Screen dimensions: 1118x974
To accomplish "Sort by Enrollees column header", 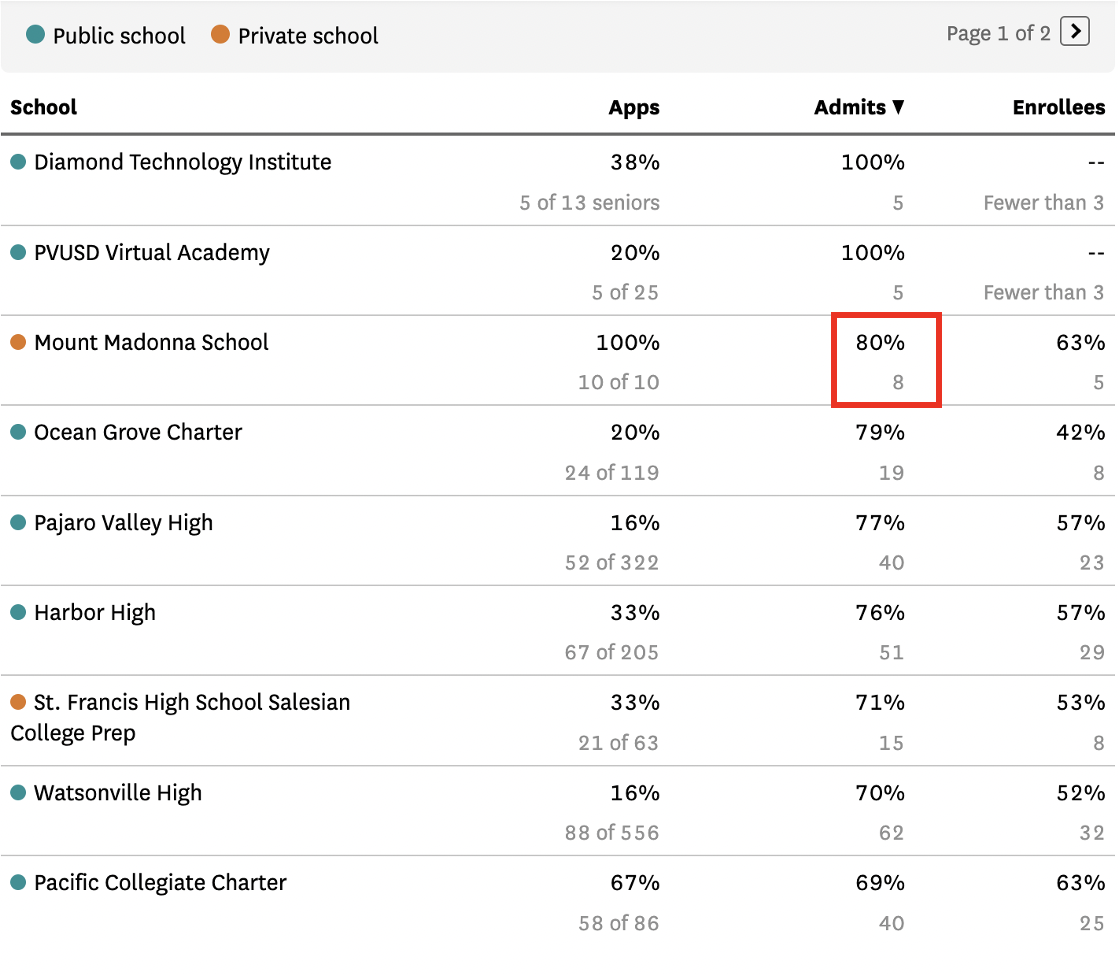I will coord(1059,107).
